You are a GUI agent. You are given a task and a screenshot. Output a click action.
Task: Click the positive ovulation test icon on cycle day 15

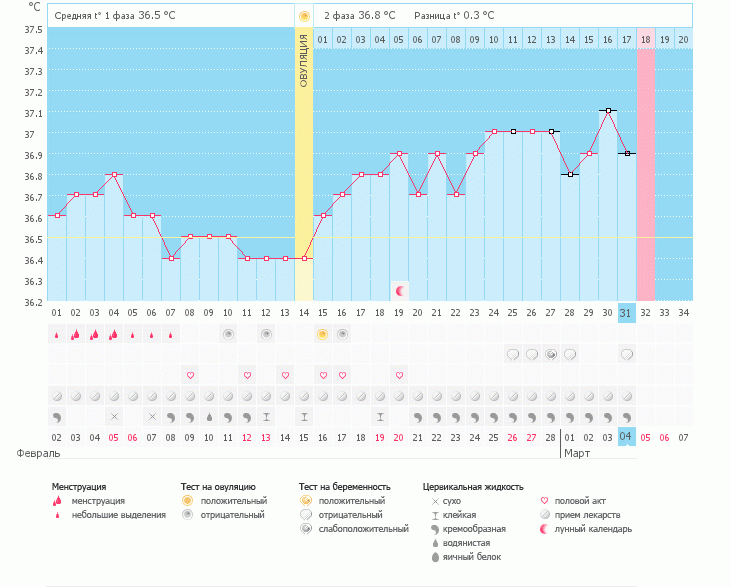click(x=323, y=334)
